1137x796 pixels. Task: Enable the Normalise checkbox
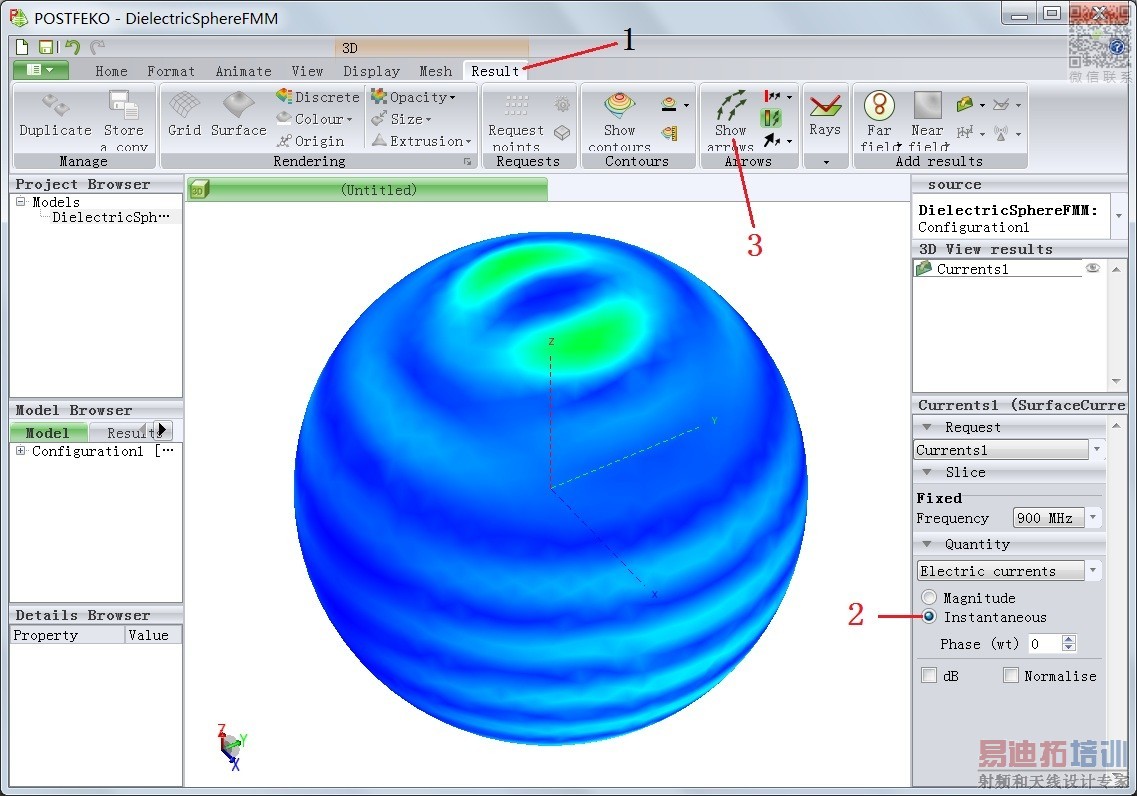tap(1011, 675)
